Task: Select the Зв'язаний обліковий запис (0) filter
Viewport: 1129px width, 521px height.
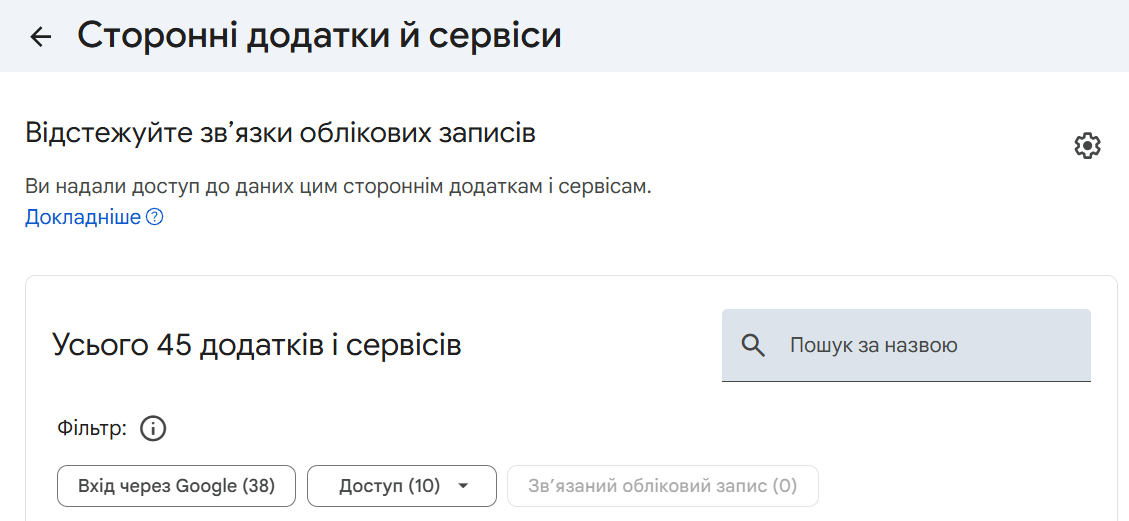Action: [x=662, y=486]
